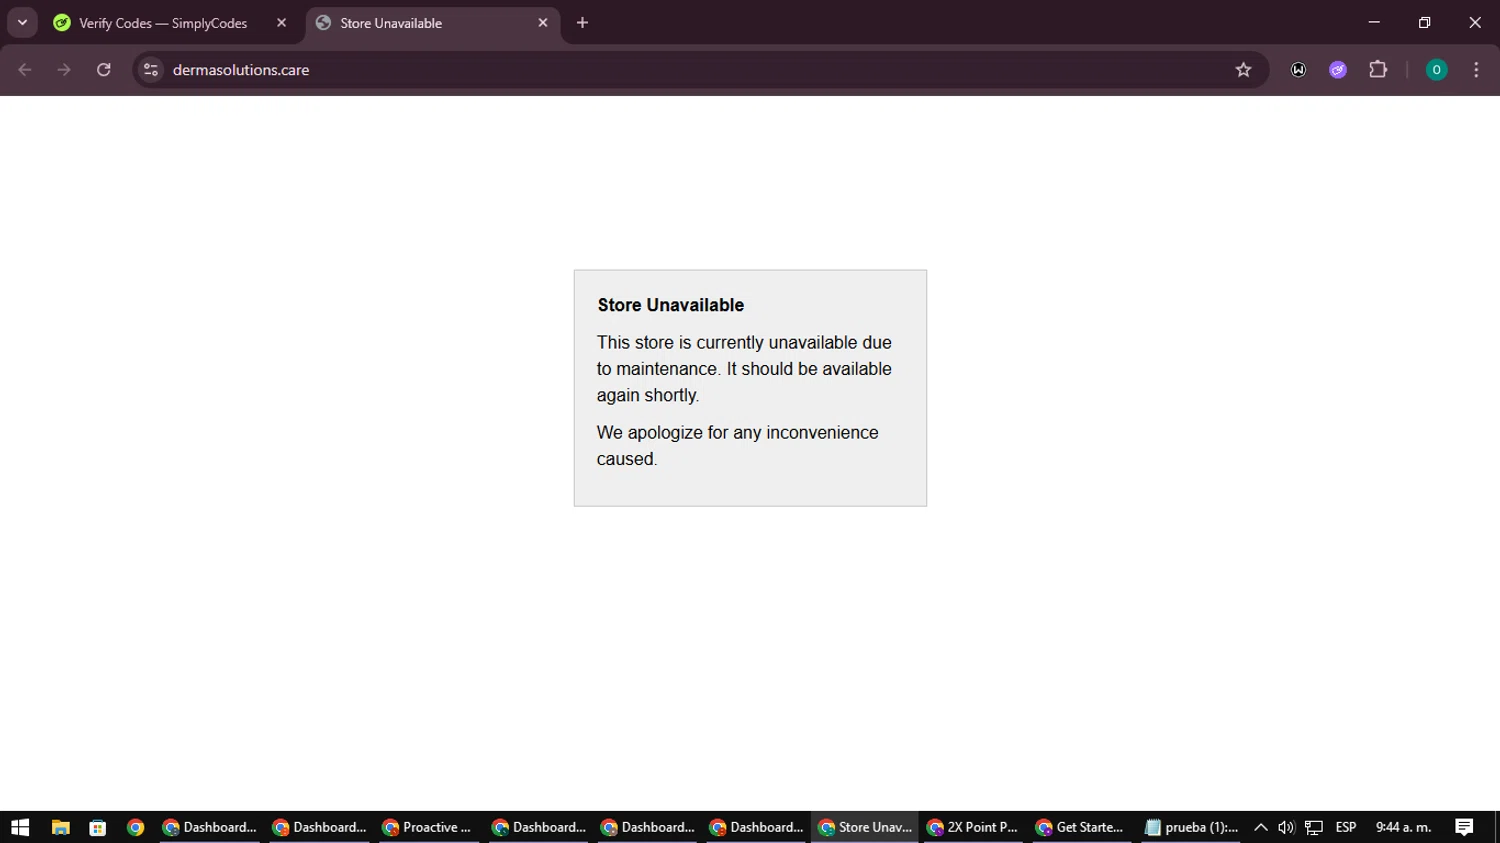Switch to Store Unav... taskbar window
The image size is (1500, 843).
point(865,827)
